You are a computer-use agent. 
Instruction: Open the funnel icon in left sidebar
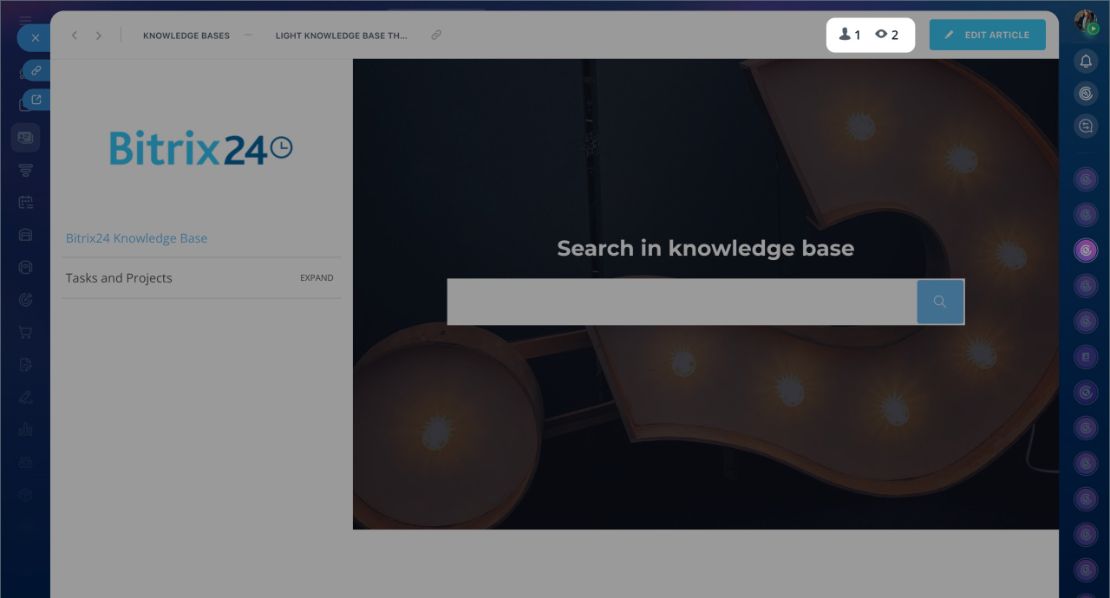click(25, 171)
